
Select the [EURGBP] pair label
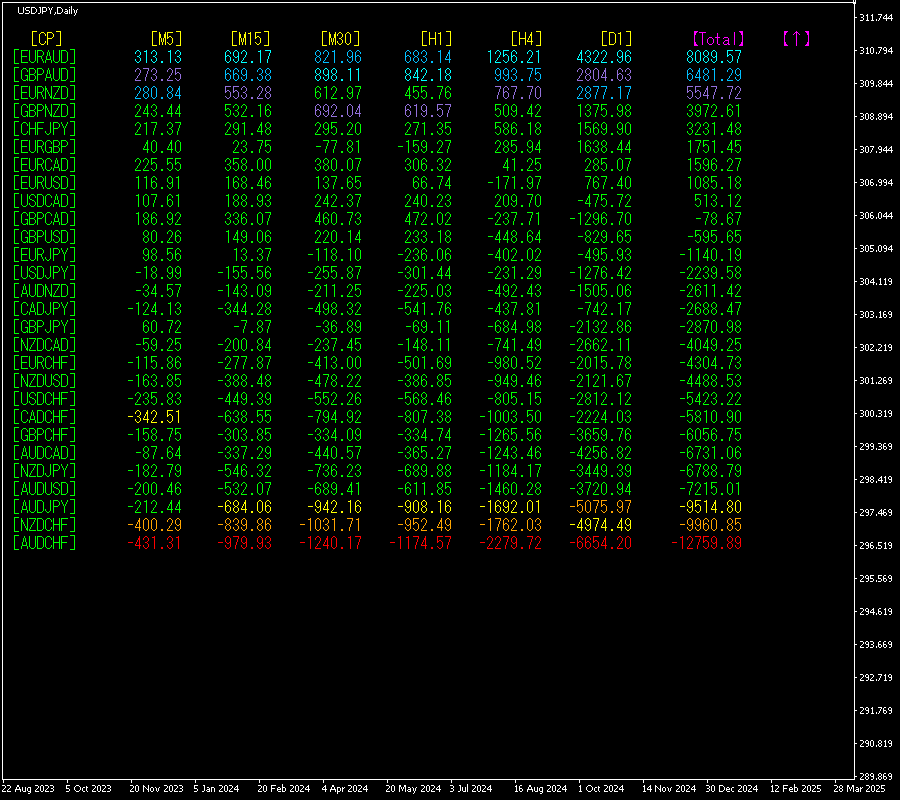[44, 147]
